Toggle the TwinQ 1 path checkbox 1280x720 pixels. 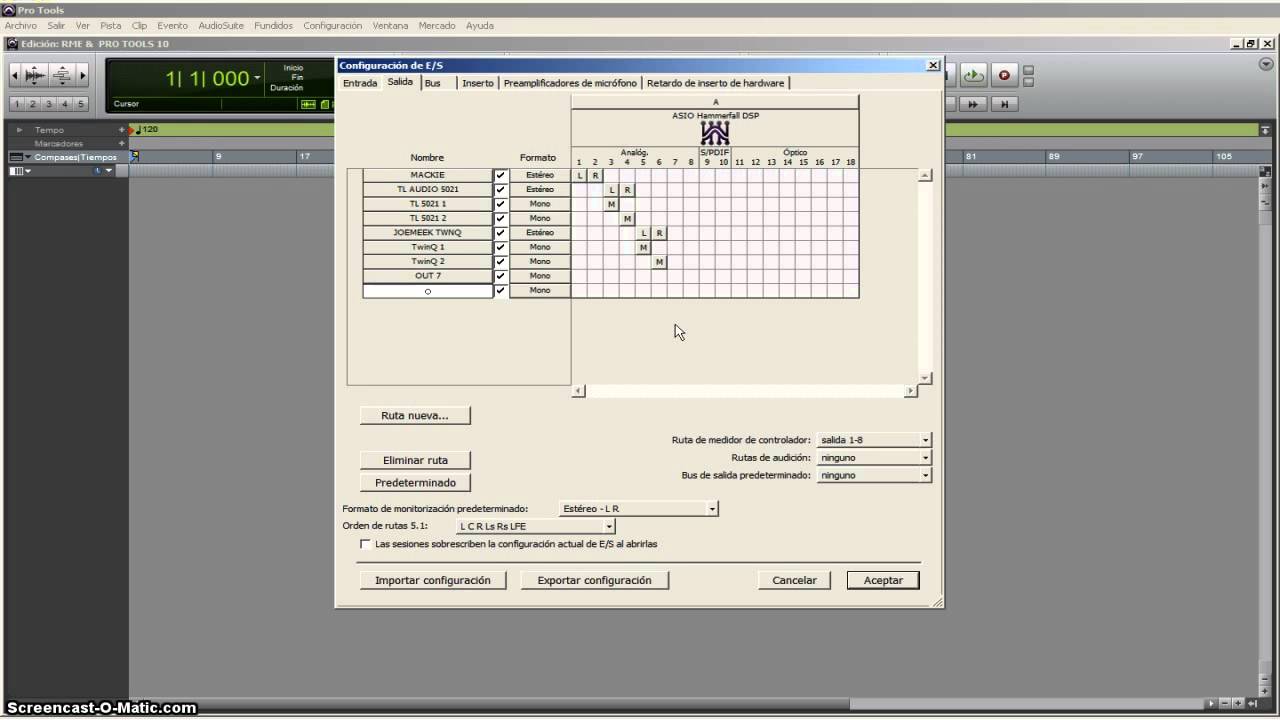click(x=501, y=247)
